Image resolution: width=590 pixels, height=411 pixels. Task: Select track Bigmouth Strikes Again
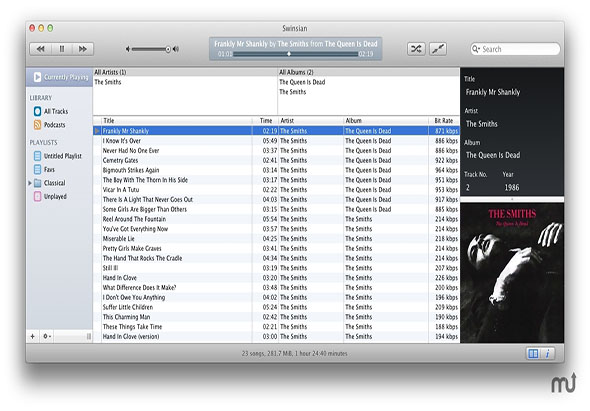(x=131, y=170)
